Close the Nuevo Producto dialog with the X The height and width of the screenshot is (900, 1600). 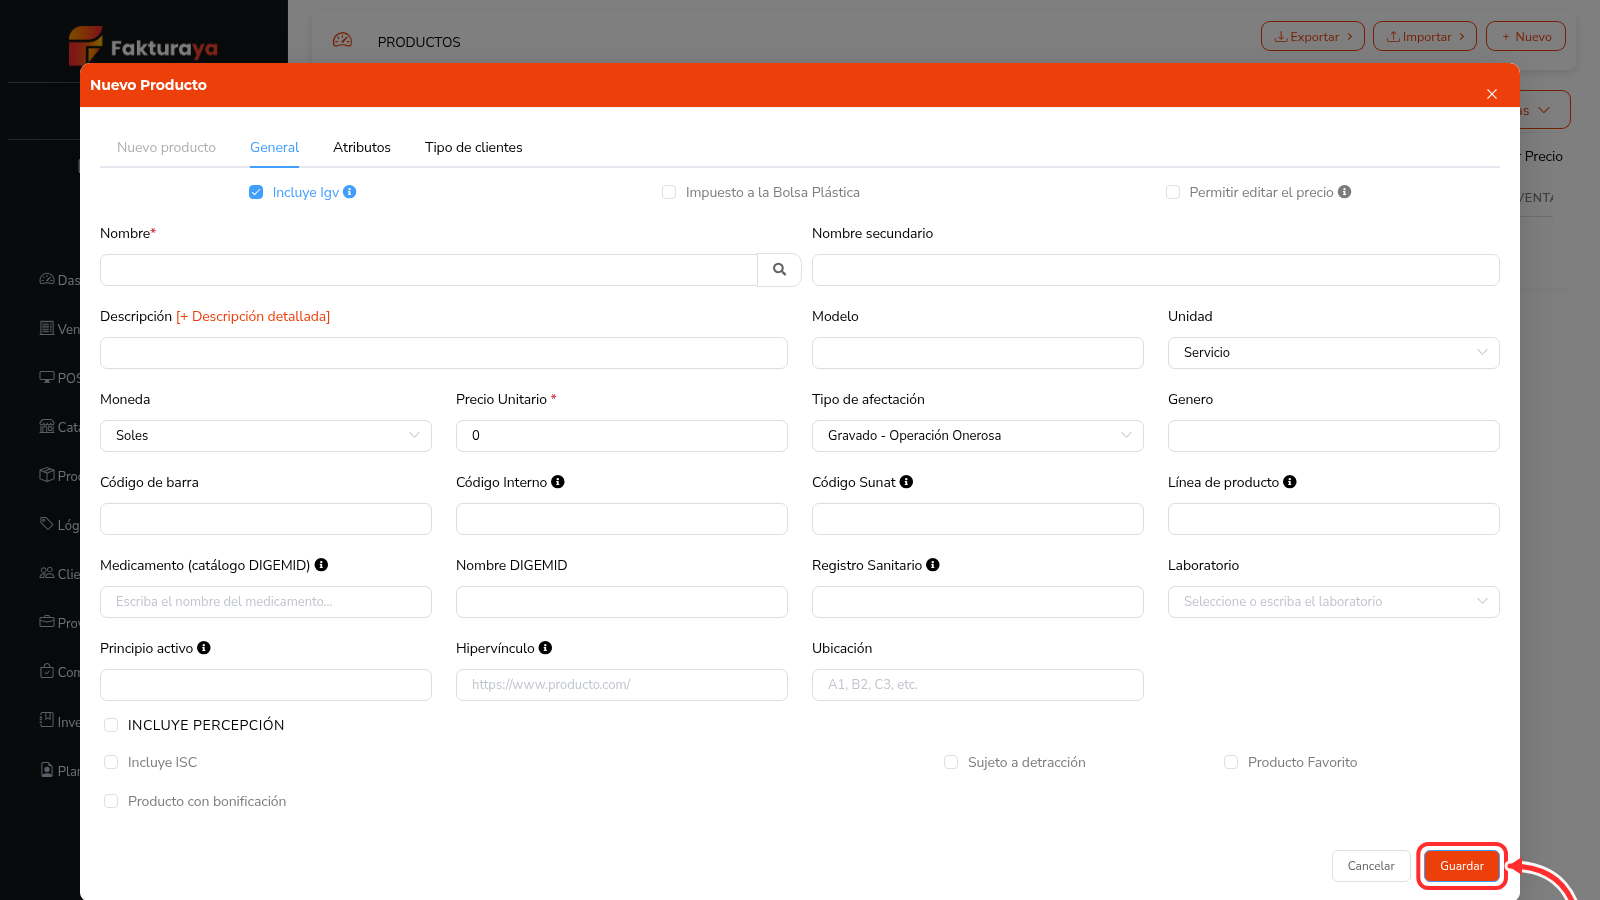[x=1492, y=94]
